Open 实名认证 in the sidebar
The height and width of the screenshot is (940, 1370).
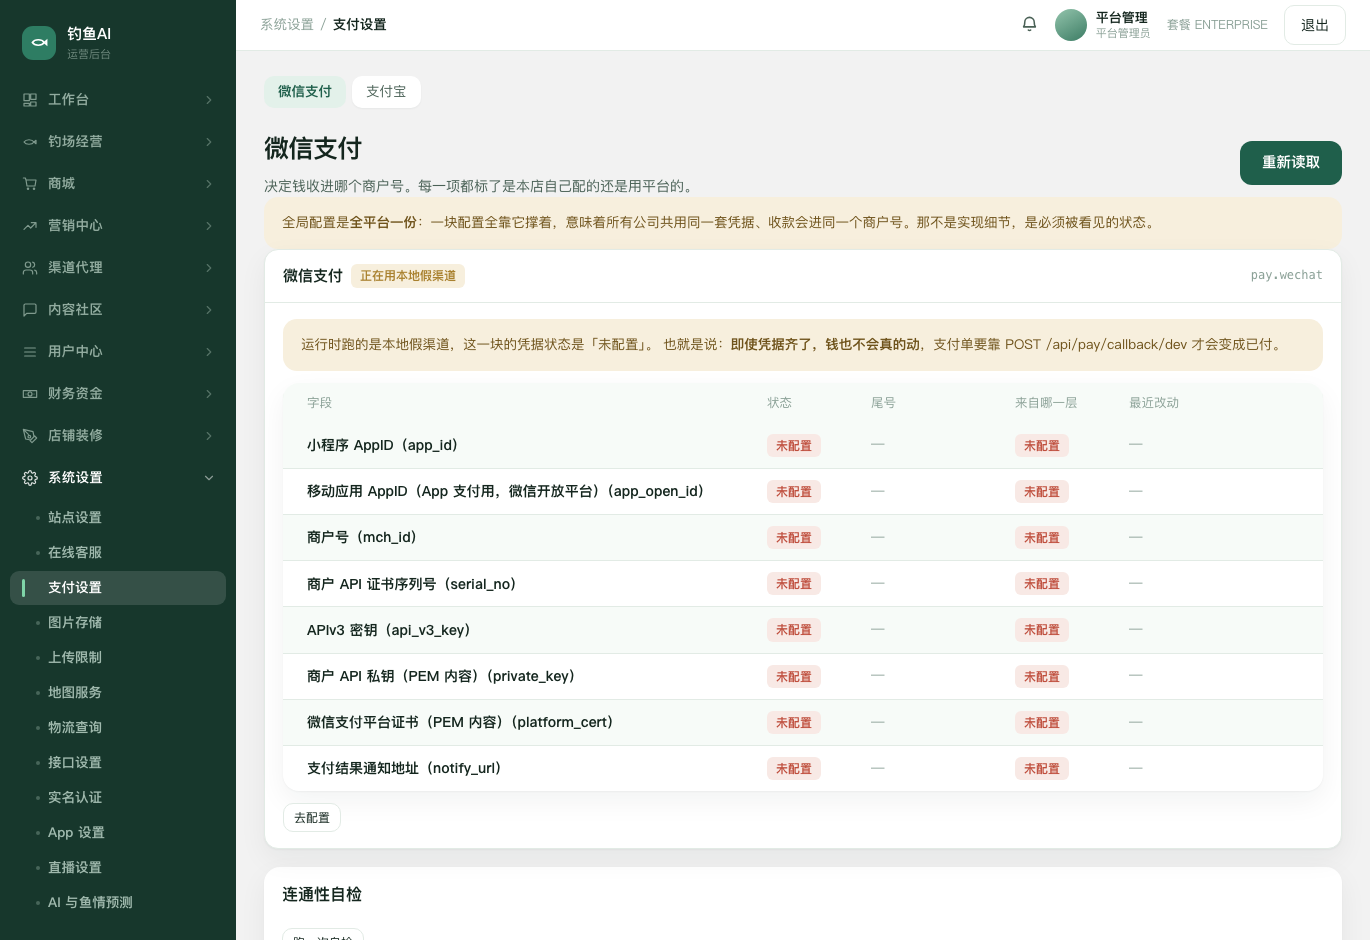click(118, 798)
